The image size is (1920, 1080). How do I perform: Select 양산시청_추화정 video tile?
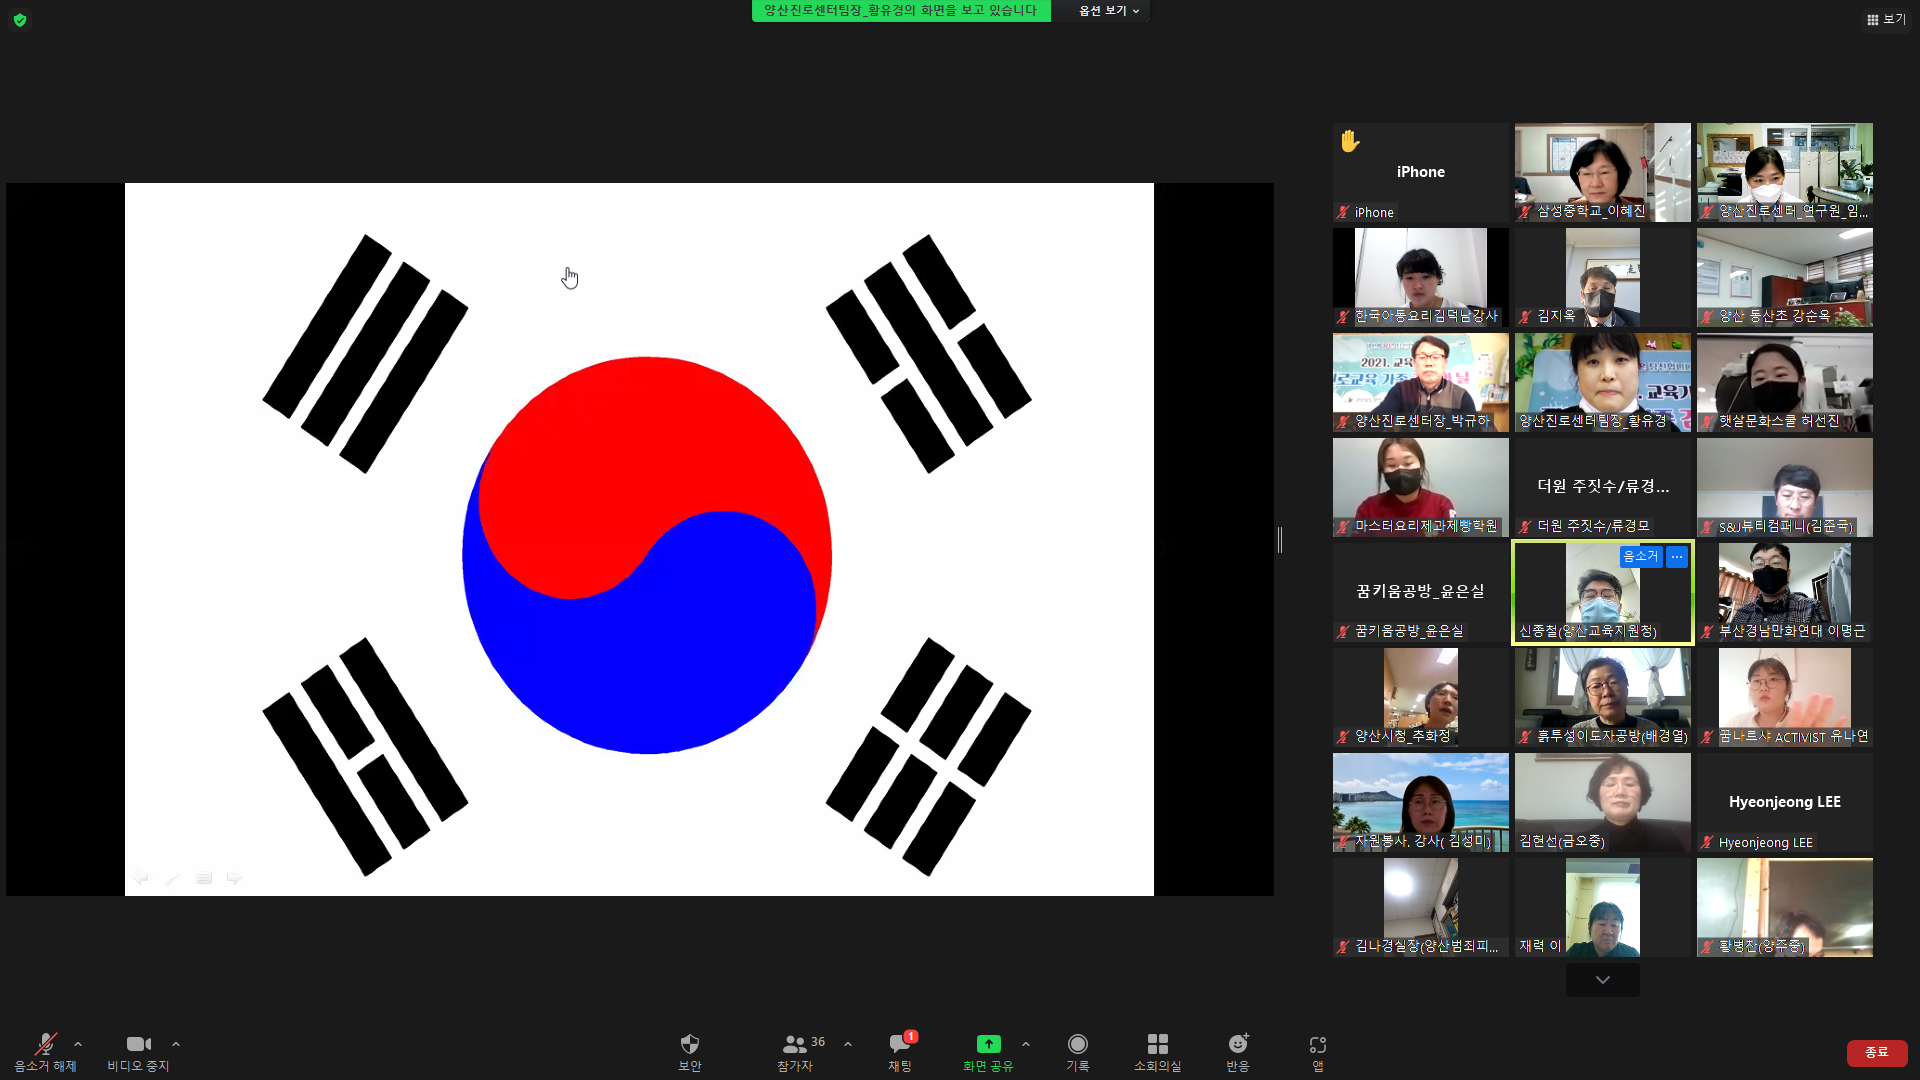click(1420, 697)
